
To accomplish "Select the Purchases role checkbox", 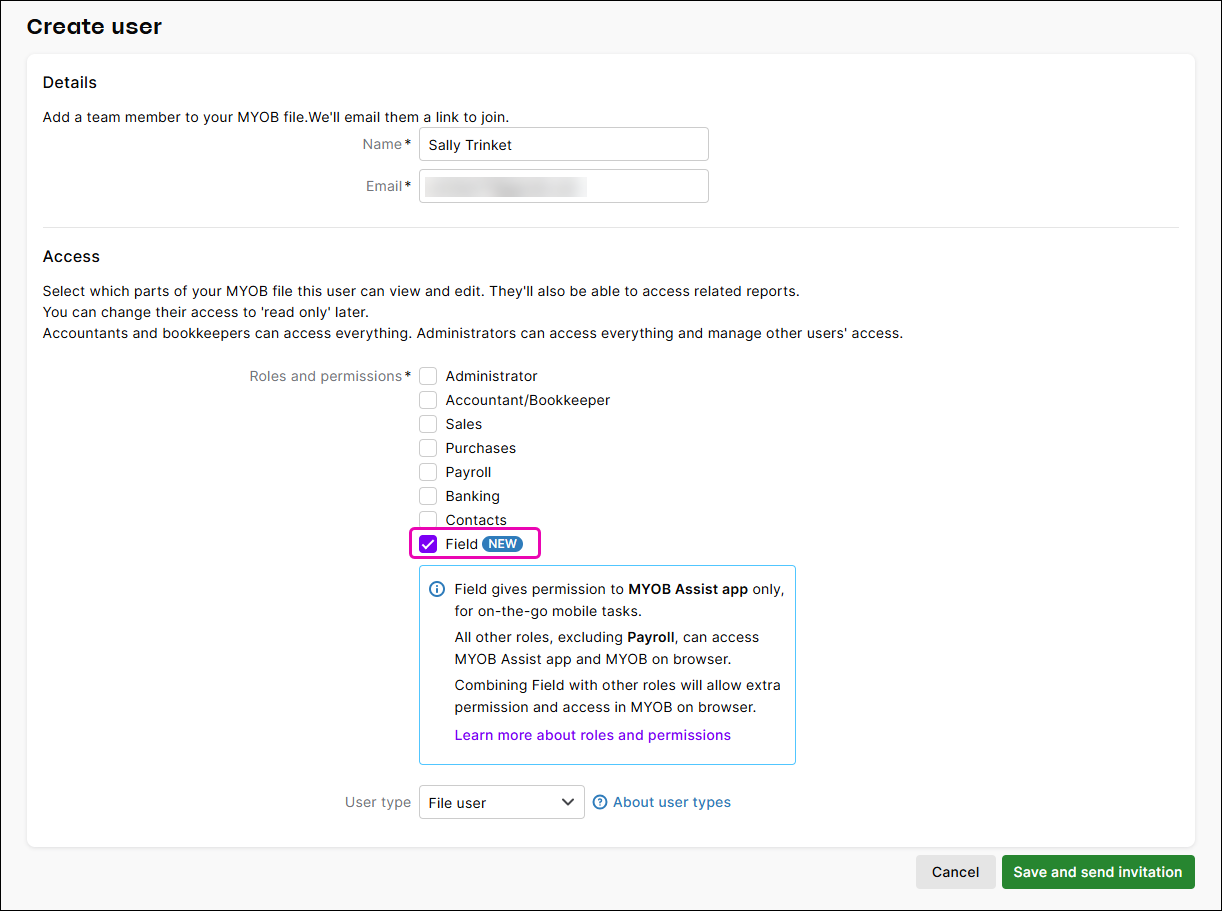I will (x=428, y=448).
